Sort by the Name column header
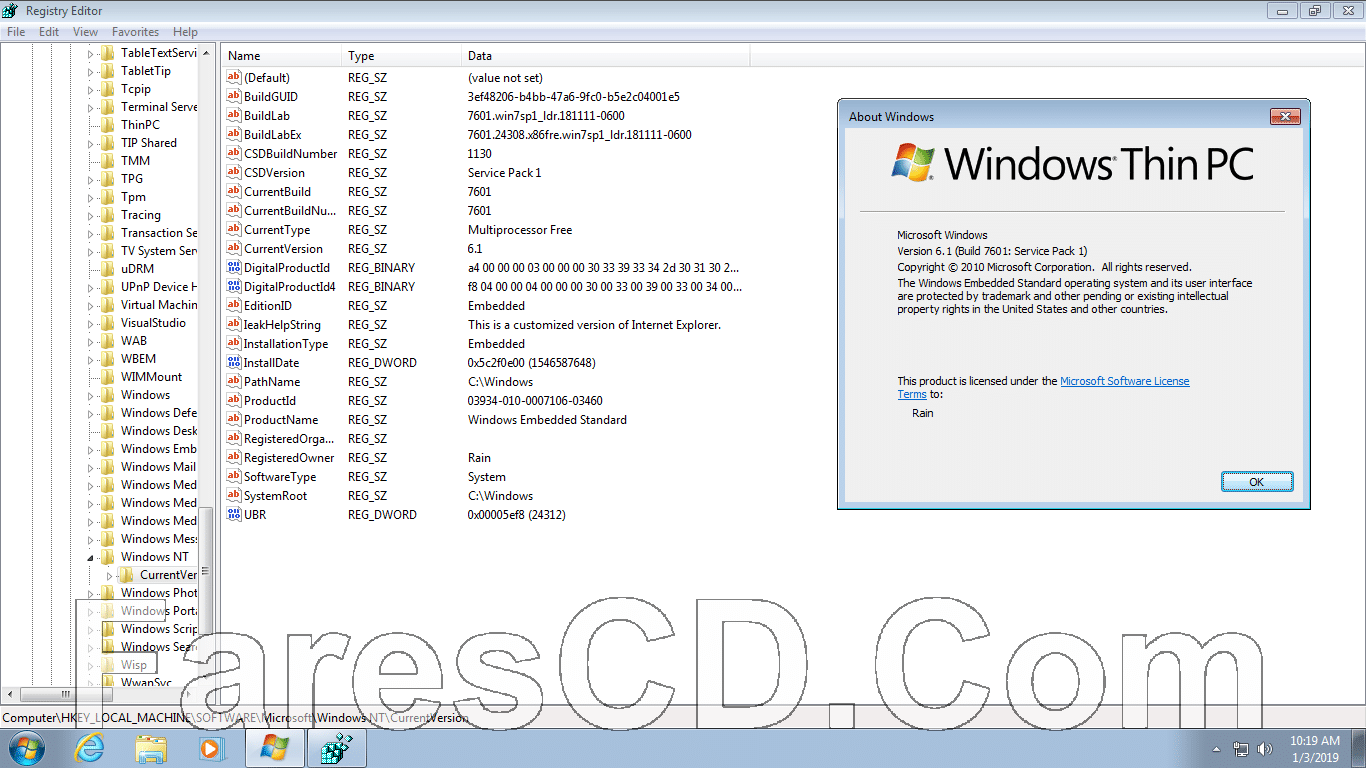Screen dimensions: 1366x768 [x=283, y=56]
